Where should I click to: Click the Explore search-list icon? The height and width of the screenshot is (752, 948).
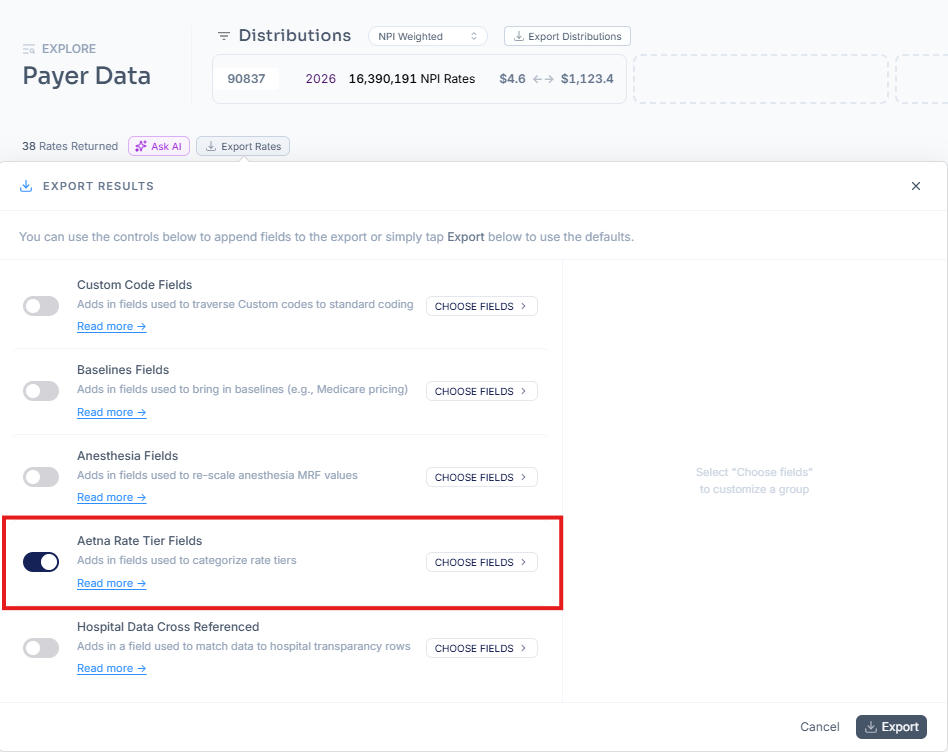28,49
